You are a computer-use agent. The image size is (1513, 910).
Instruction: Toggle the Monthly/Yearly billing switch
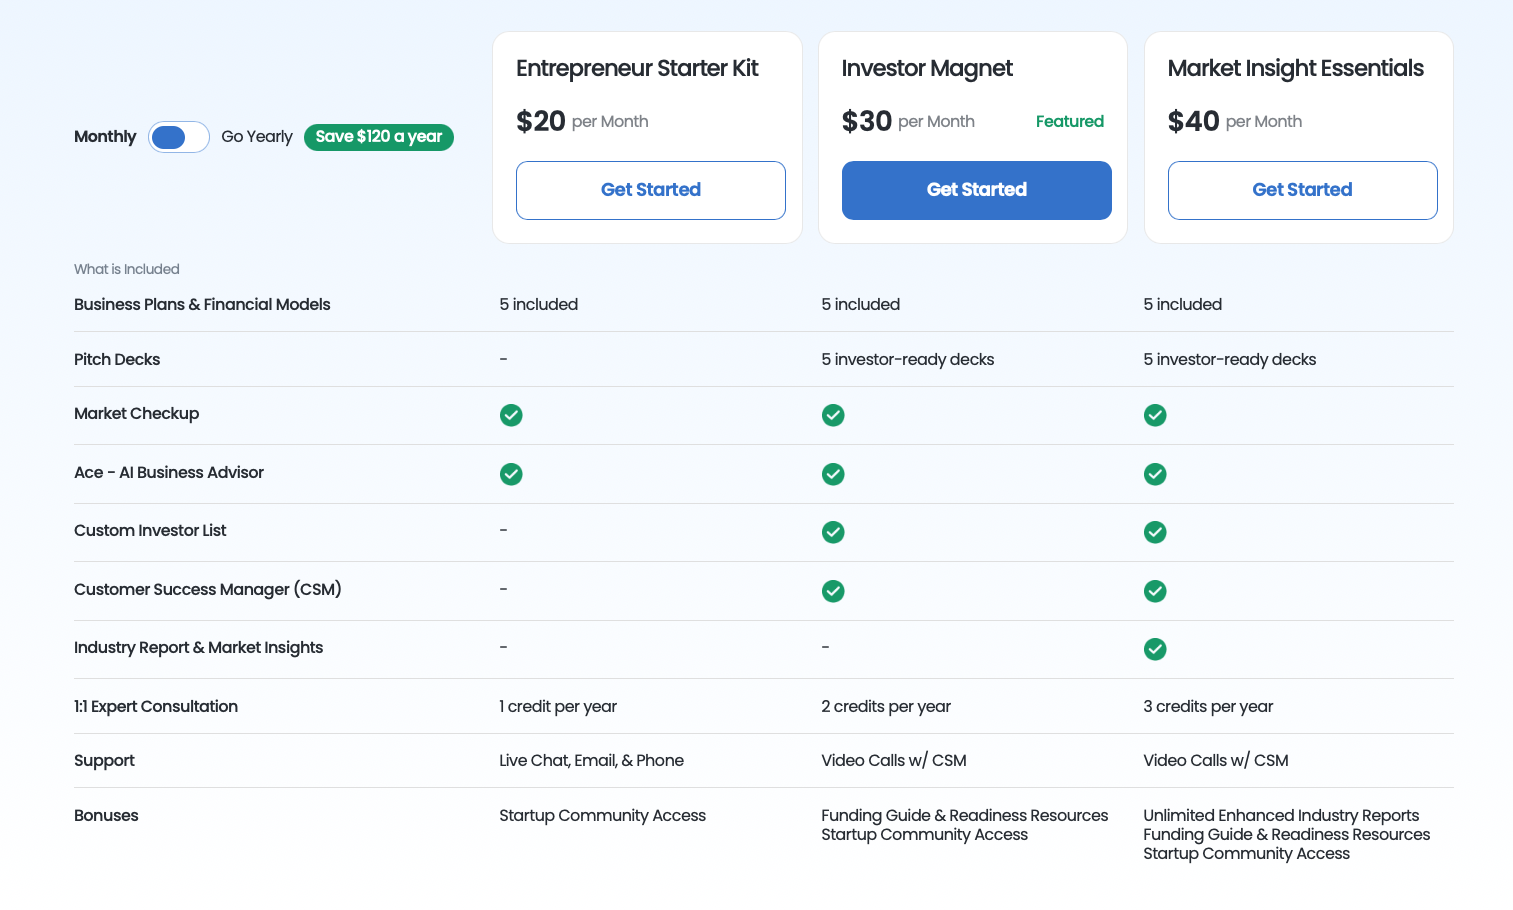click(178, 137)
